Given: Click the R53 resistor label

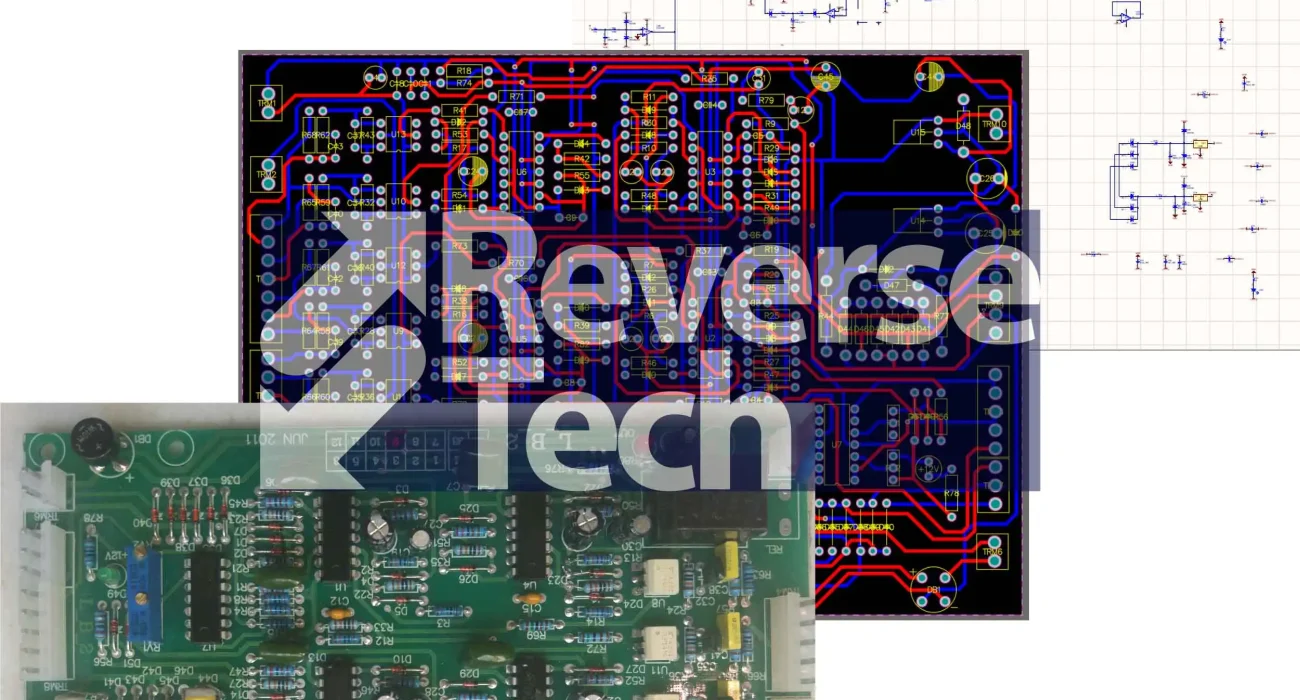Looking at the screenshot, I should click(460, 134).
